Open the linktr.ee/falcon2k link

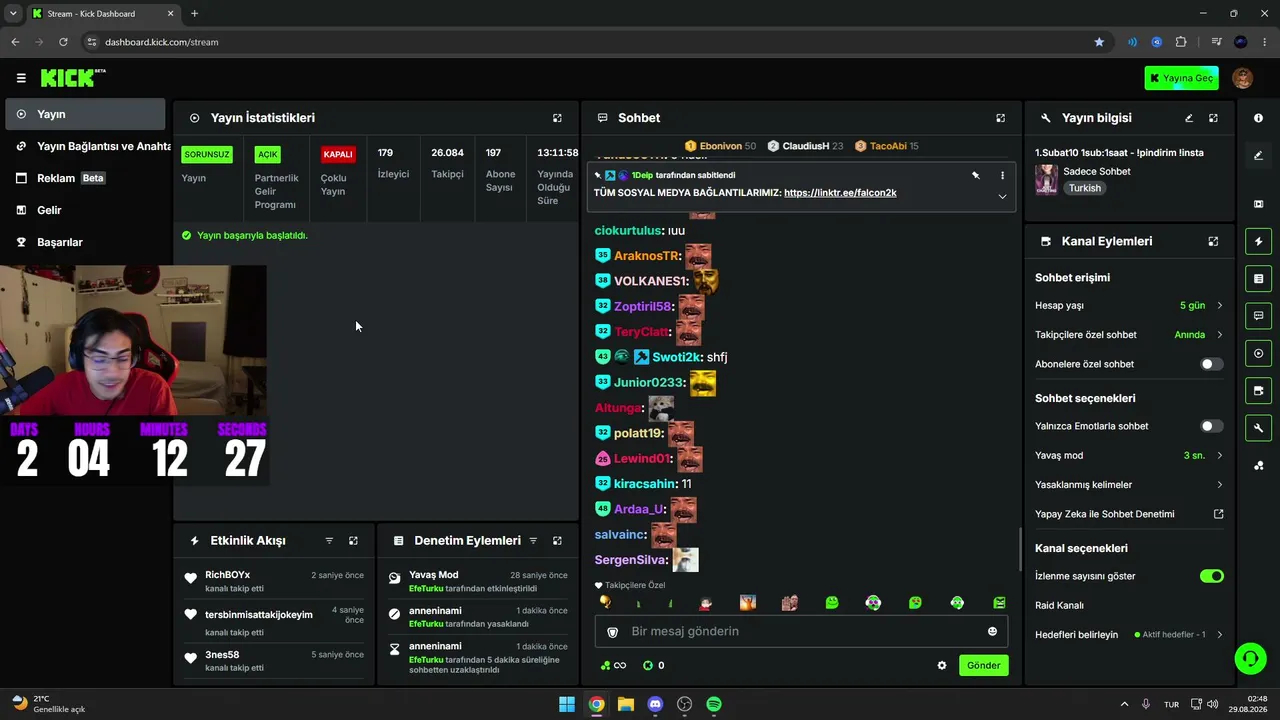point(840,193)
